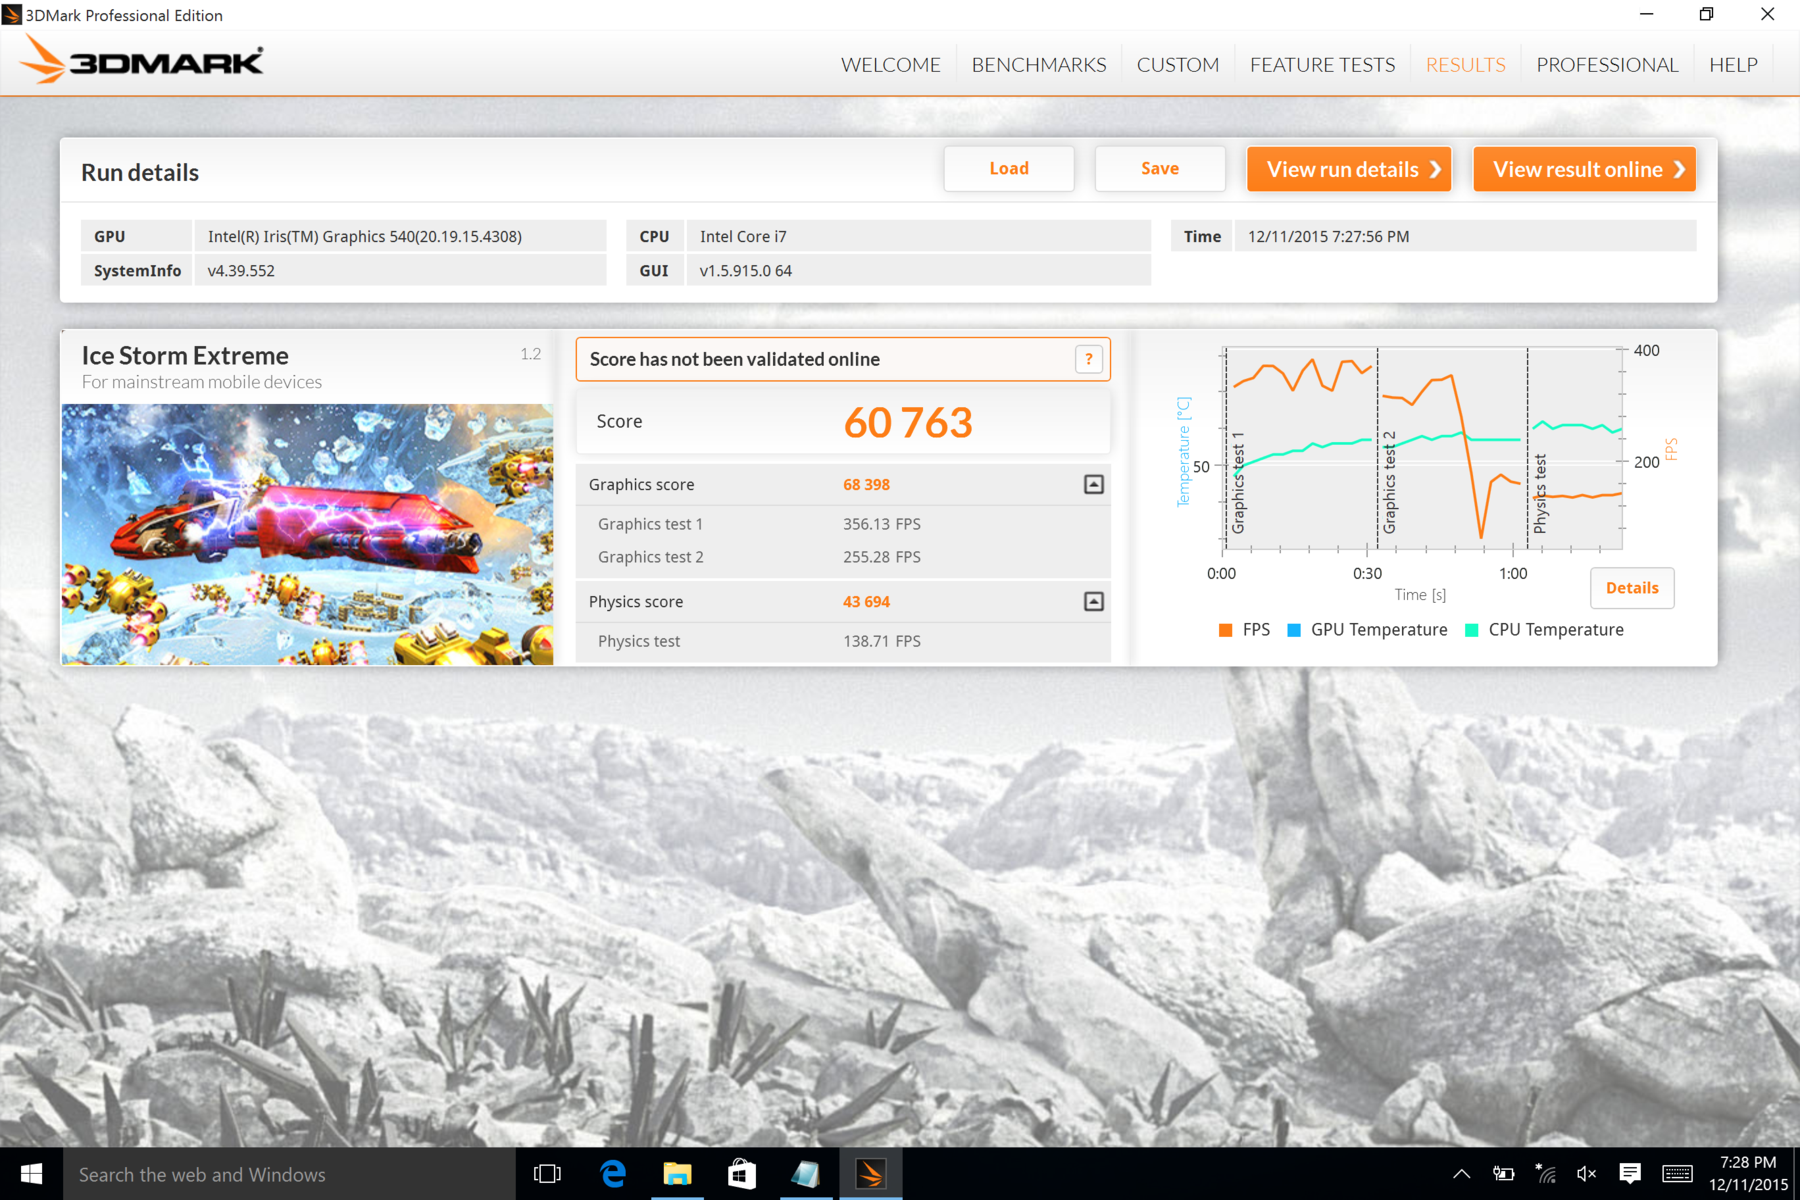Click the overall score 60 763
The height and width of the screenshot is (1200, 1800).
point(908,423)
